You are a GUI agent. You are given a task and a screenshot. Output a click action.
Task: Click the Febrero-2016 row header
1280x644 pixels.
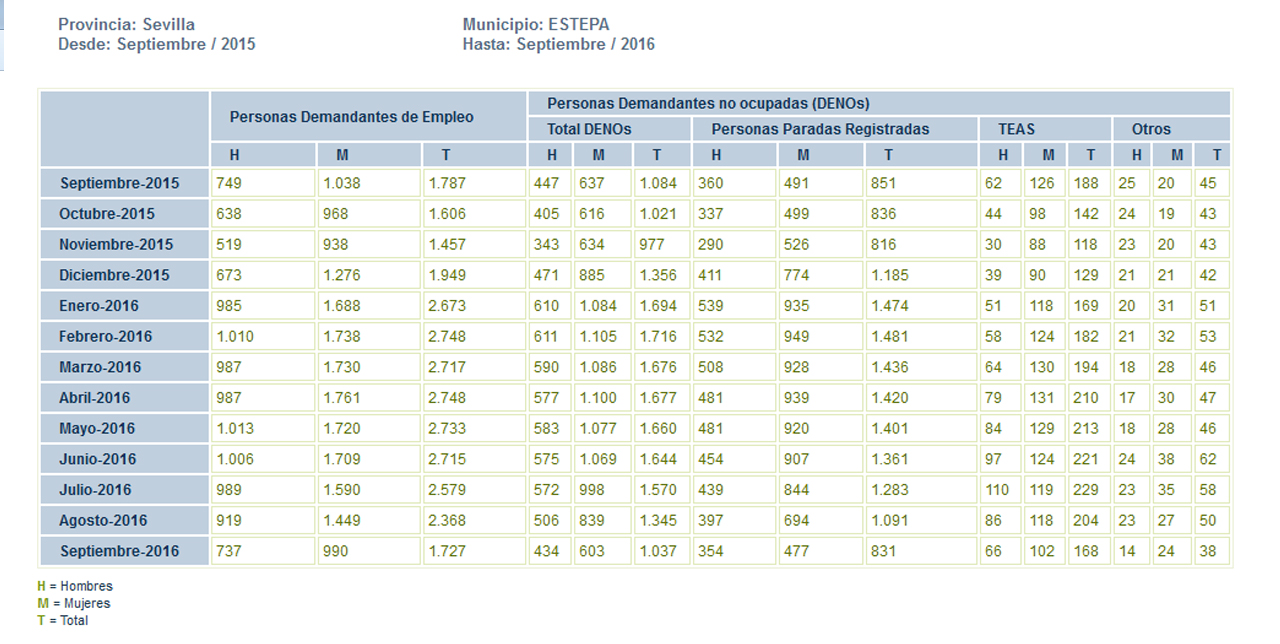pyautogui.click(x=105, y=336)
